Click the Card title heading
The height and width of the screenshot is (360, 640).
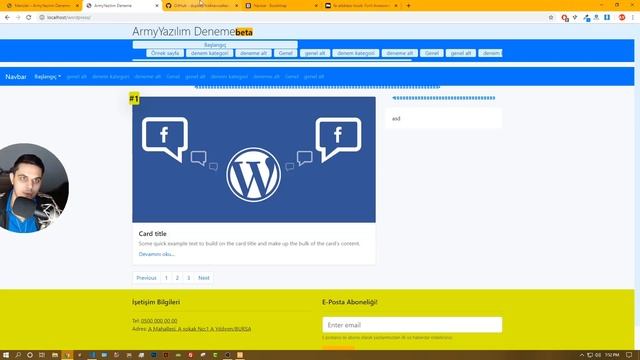[x=153, y=233]
